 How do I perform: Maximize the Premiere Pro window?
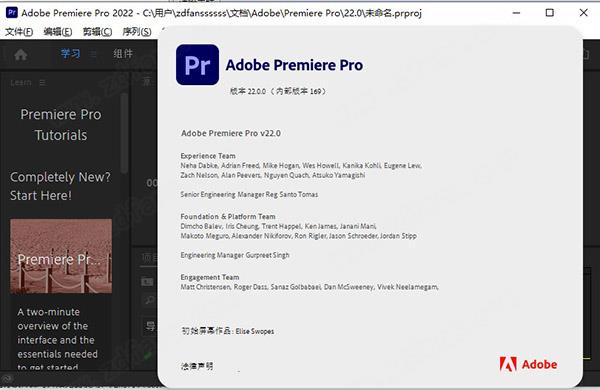tap(549, 13)
